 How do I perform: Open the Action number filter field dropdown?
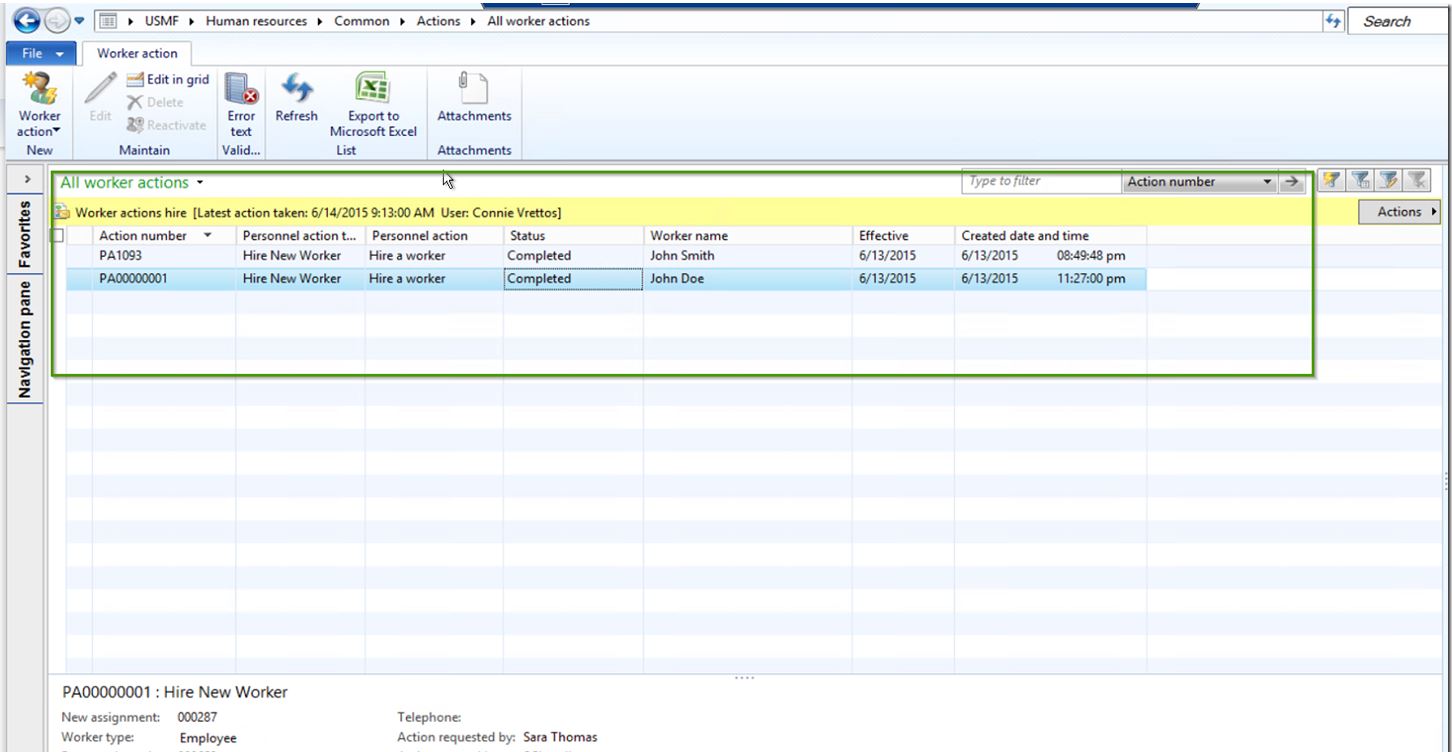(1268, 182)
